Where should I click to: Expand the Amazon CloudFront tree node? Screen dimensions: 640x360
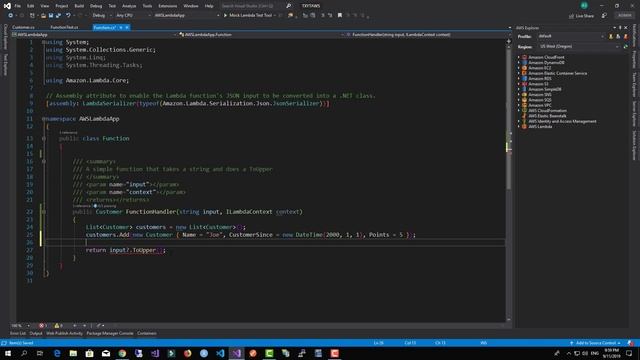click(519, 58)
